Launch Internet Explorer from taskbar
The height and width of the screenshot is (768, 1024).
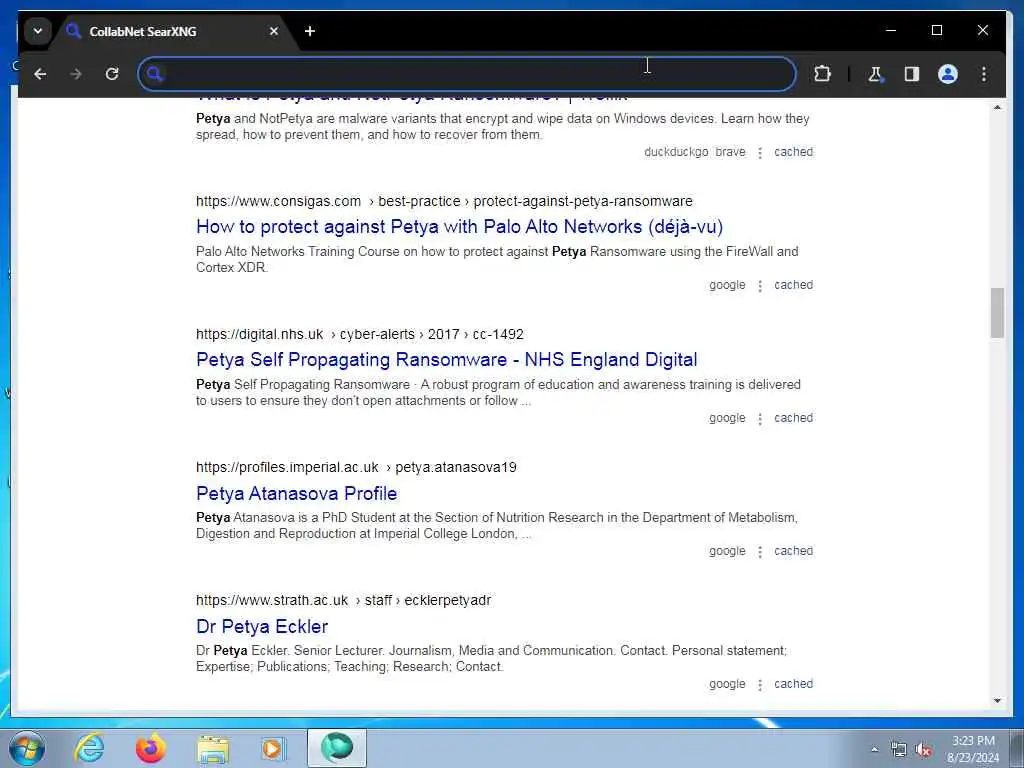click(89, 748)
